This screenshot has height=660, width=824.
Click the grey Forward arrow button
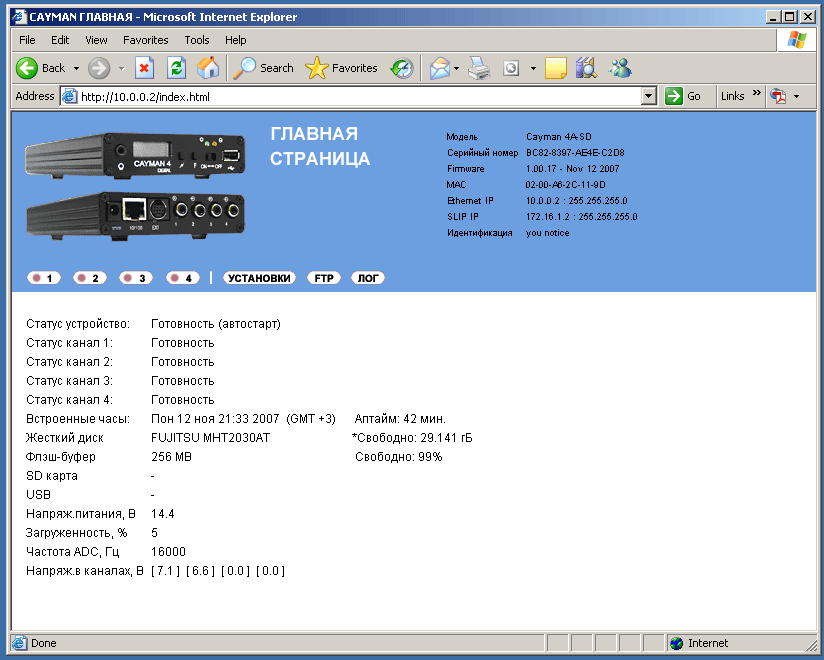point(99,68)
